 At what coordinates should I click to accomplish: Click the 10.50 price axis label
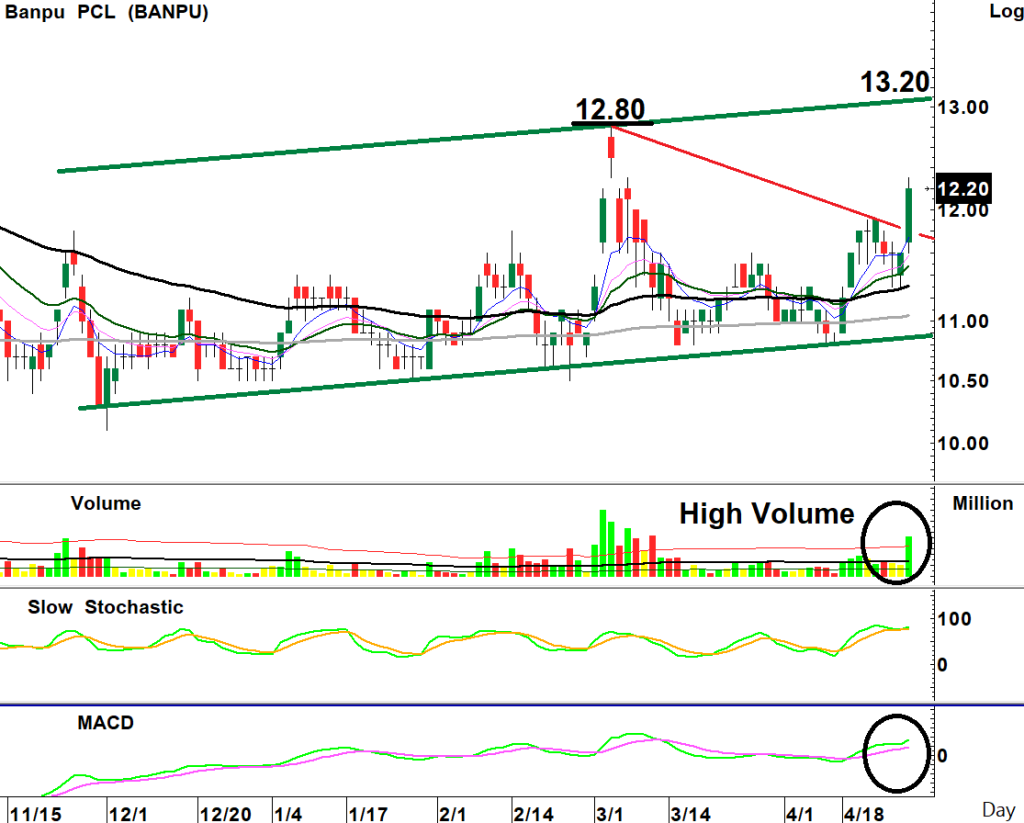(x=963, y=381)
